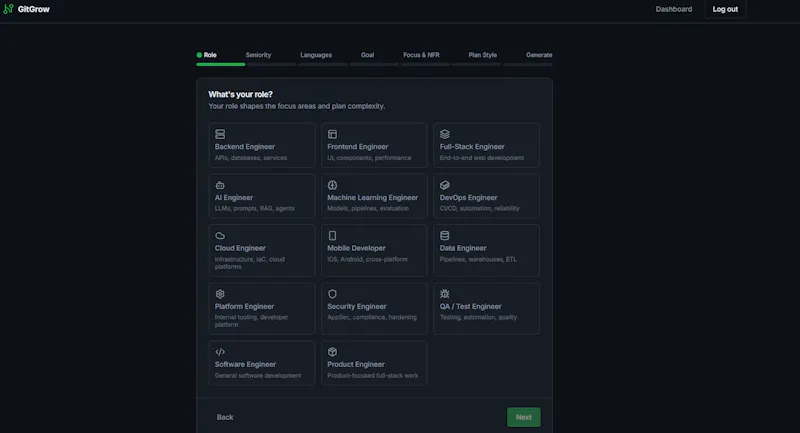Choose the Backend Engineer role label
Viewport: 800px width, 433px height.
(x=245, y=147)
